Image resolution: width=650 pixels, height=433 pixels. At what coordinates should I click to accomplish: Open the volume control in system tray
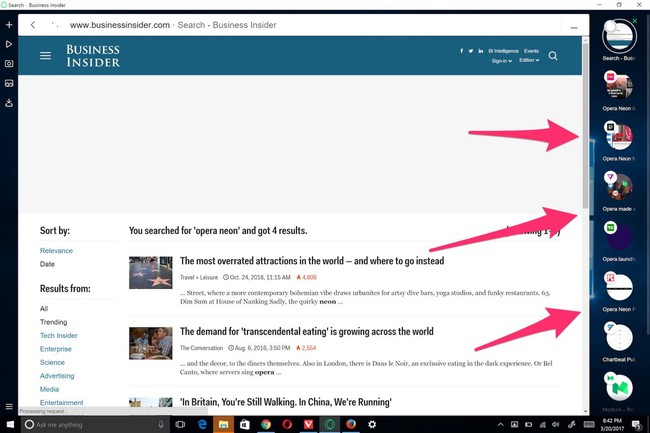coord(555,424)
